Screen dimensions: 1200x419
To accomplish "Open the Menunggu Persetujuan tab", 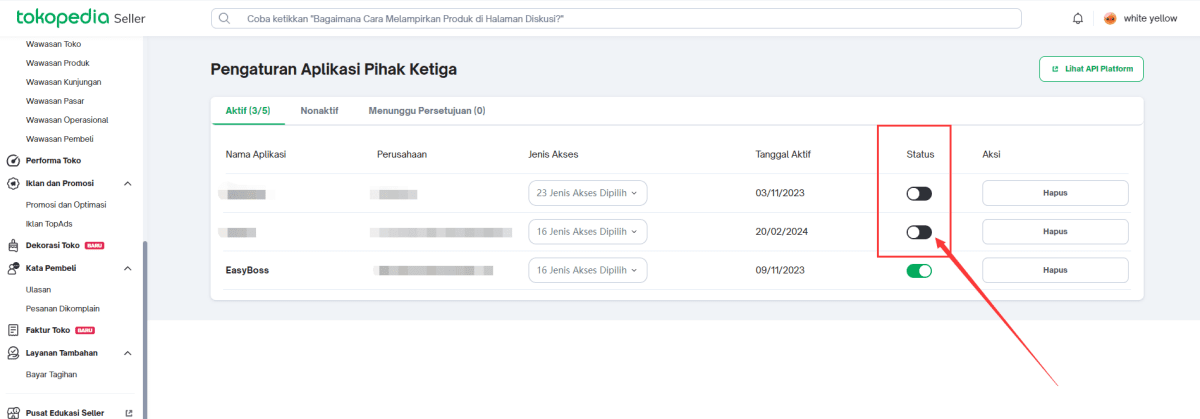I will tap(426, 111).
